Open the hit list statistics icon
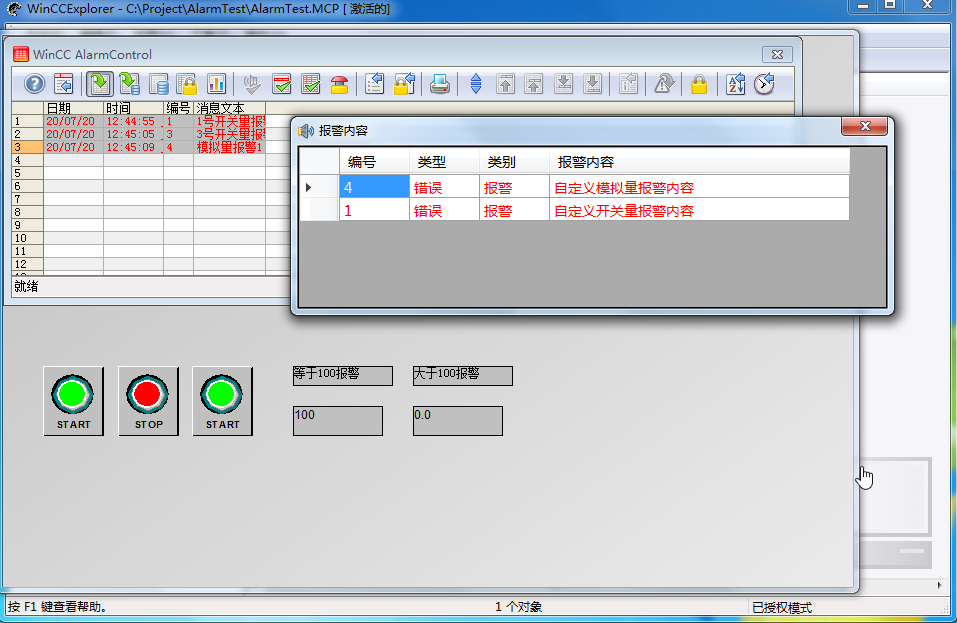The height and width of the screenshot is (623, 957). coord(217,84)
